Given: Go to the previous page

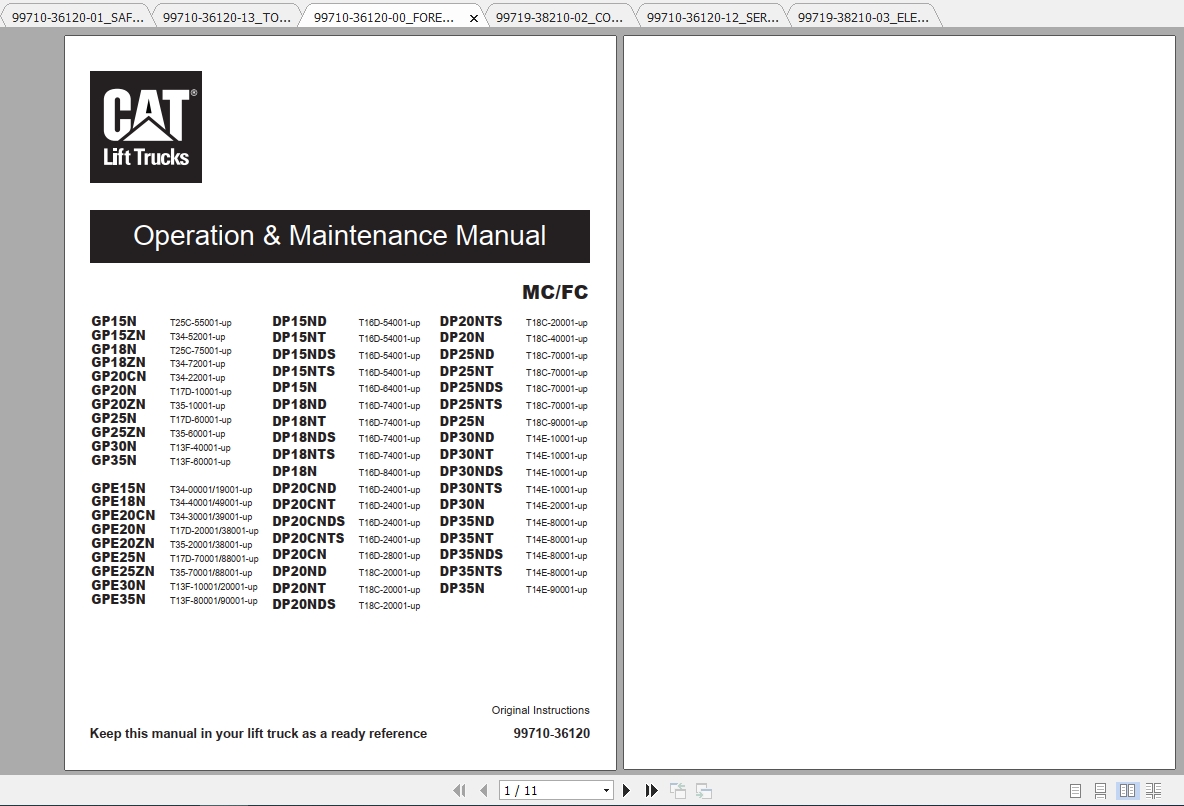Looking at the screenshot, I should coord(483,790).
